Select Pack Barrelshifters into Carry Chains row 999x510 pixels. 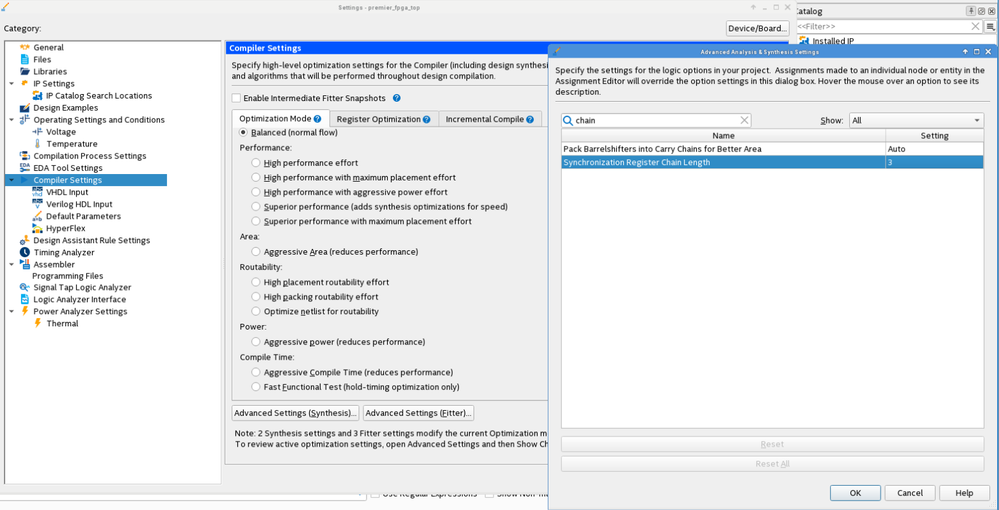(x=772, y=149)
